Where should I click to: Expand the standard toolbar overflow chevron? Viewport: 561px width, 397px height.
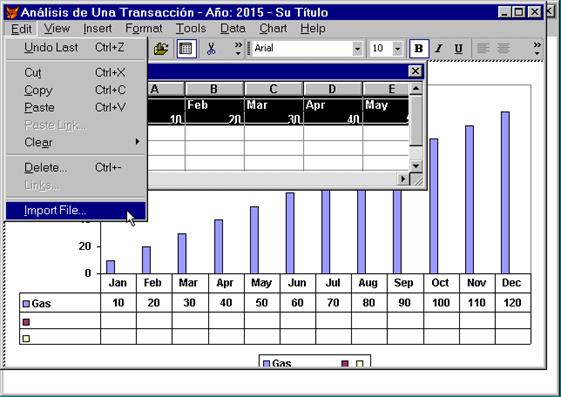[238, 49]
